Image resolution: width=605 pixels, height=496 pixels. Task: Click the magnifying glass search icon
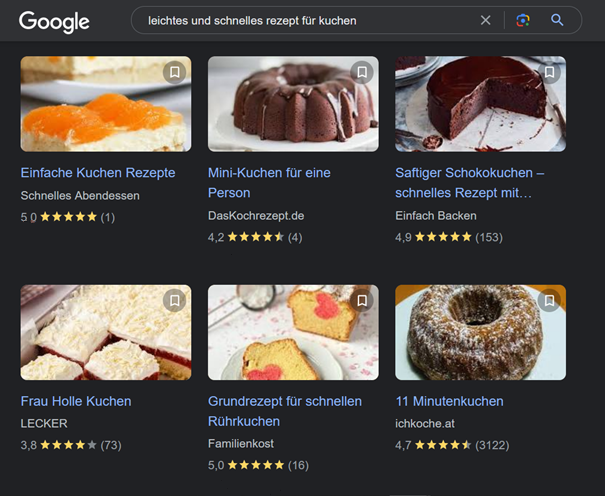[557, 20]
